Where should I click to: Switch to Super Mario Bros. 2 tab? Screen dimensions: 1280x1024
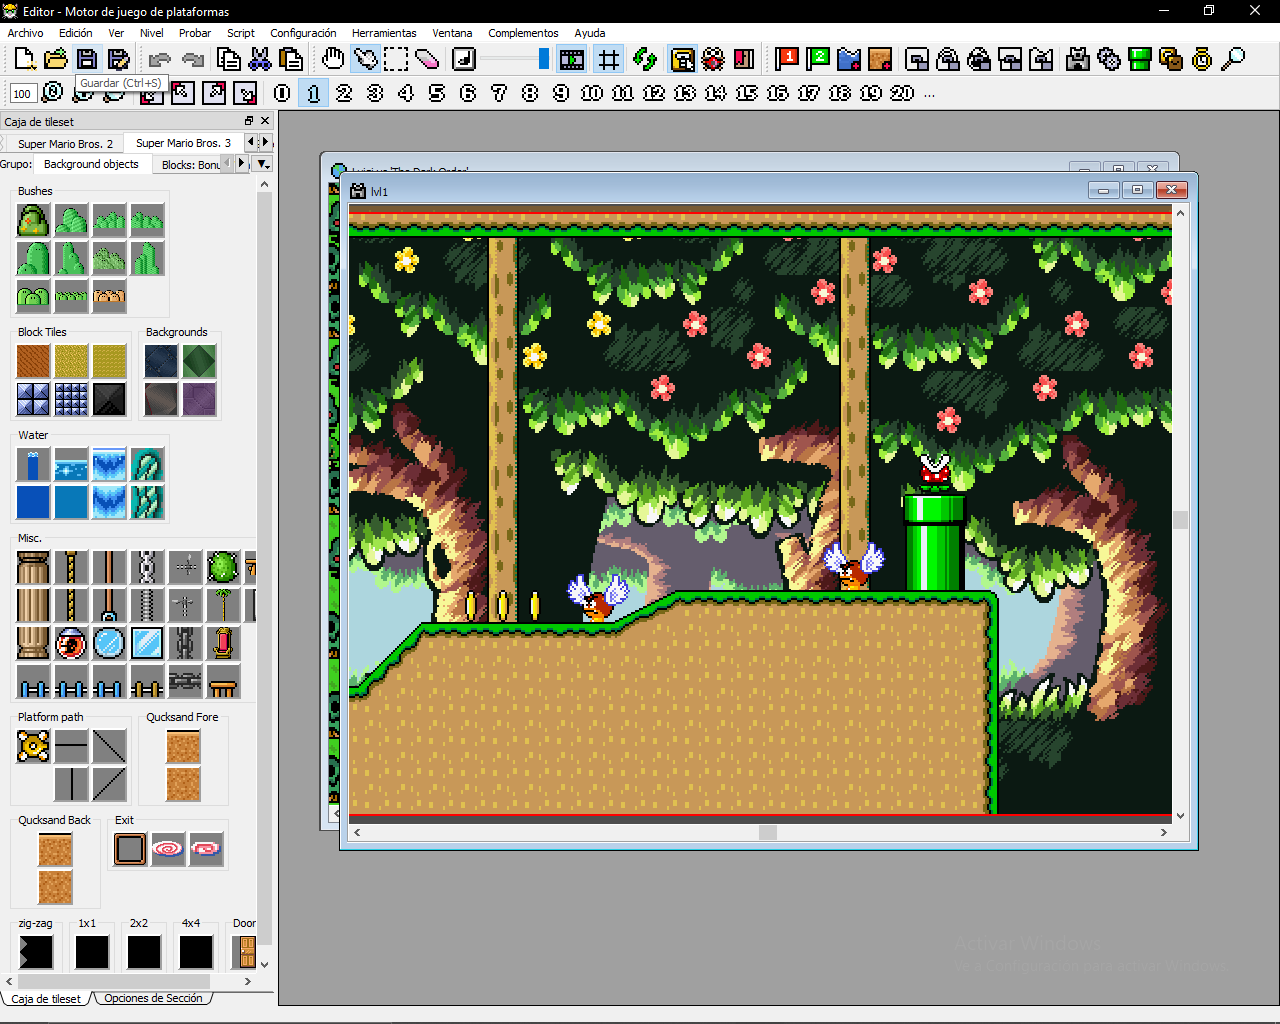pos(65,144)
